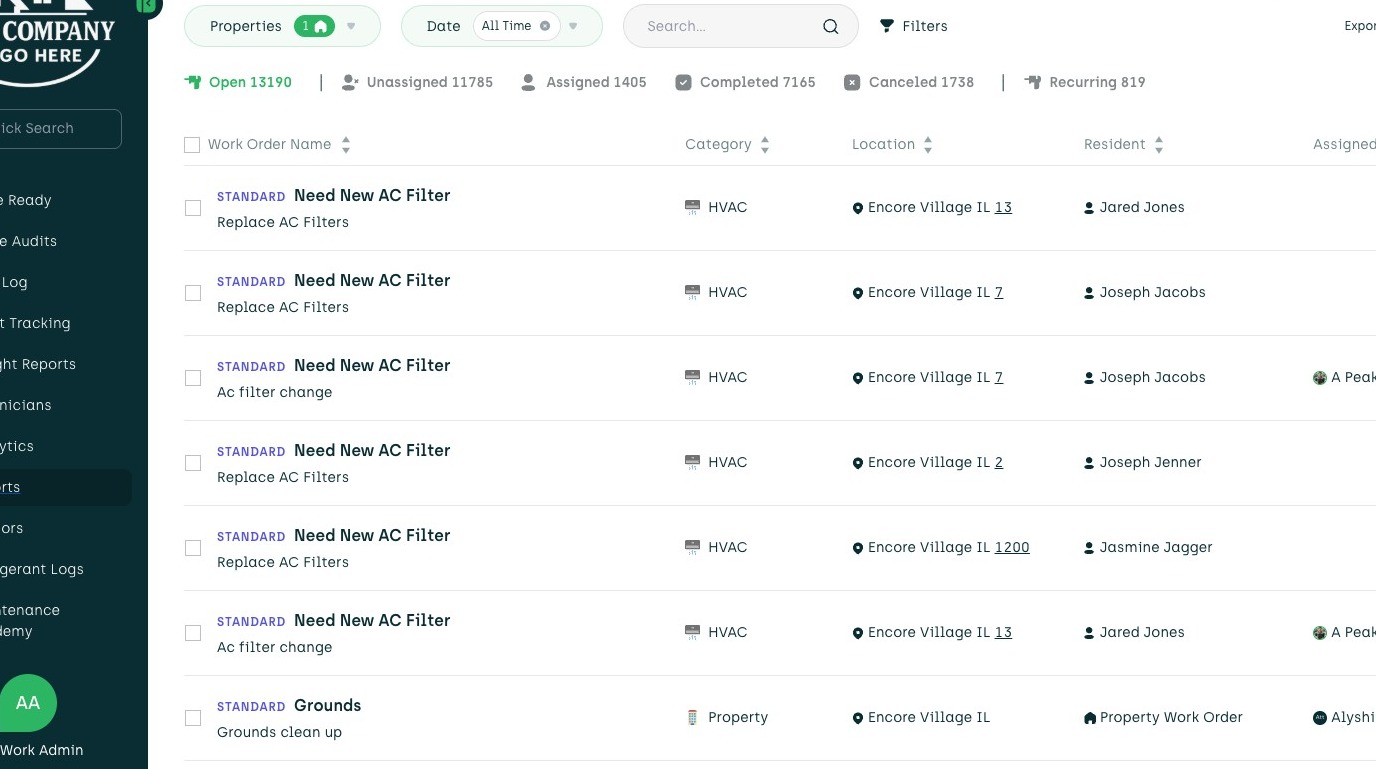Viewport: 1376px width, 769px height.
Task: Open the Date dropdown arrow
Action: point(573,26)
